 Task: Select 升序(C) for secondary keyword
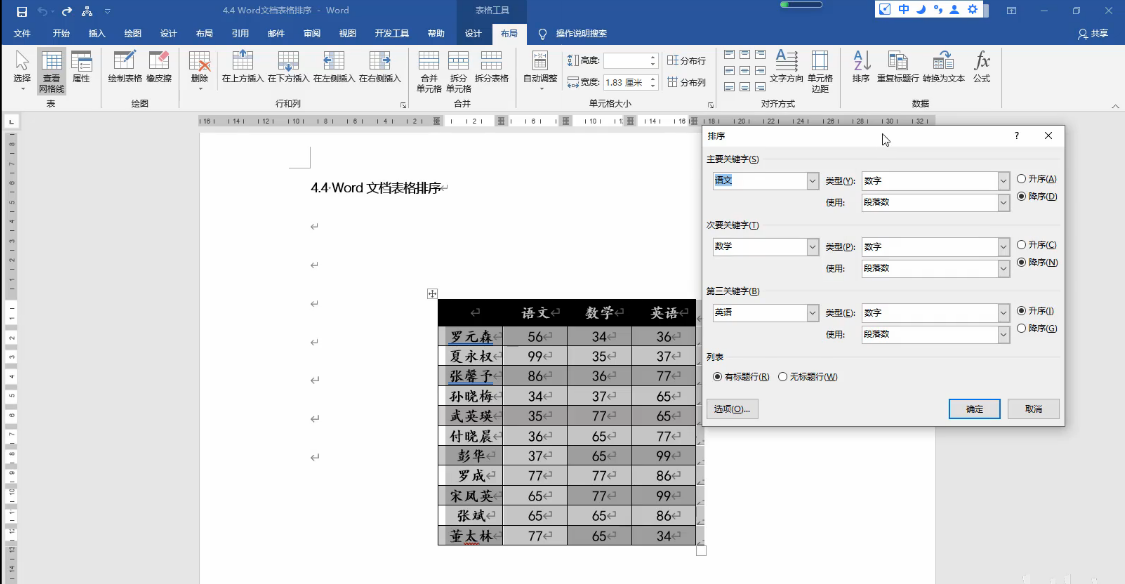(1036, 245)
